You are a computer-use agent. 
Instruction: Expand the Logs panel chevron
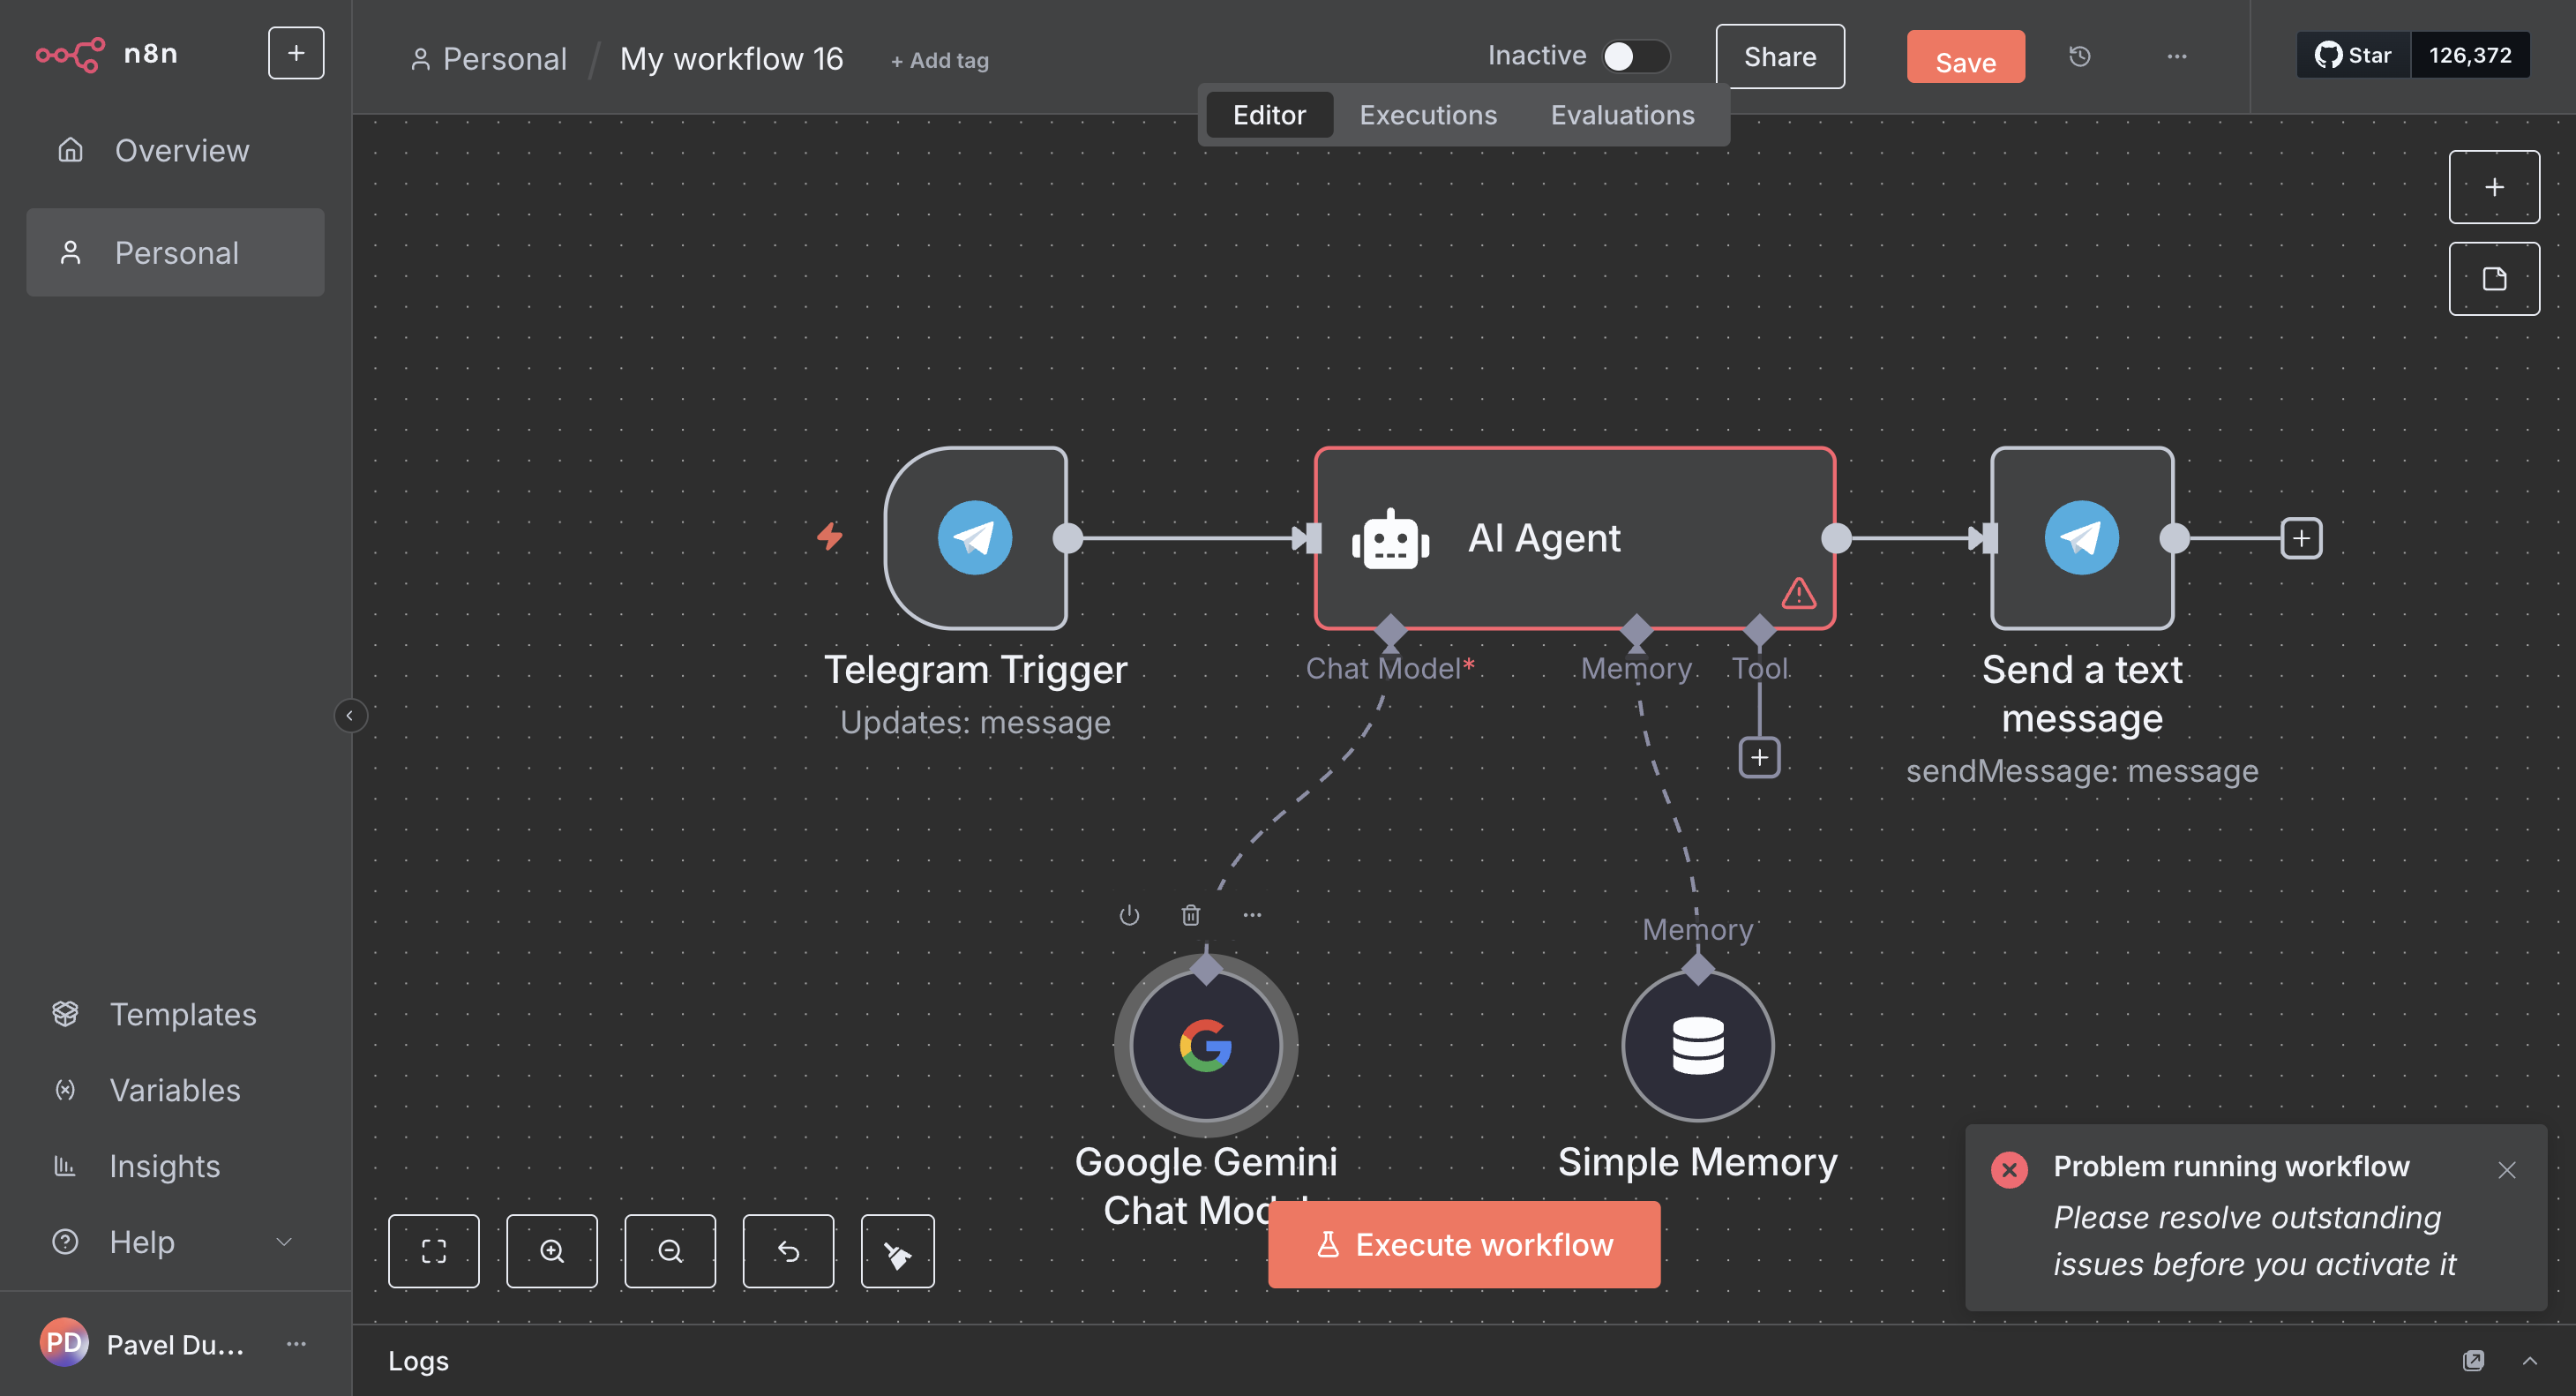pos(2529,1360)
